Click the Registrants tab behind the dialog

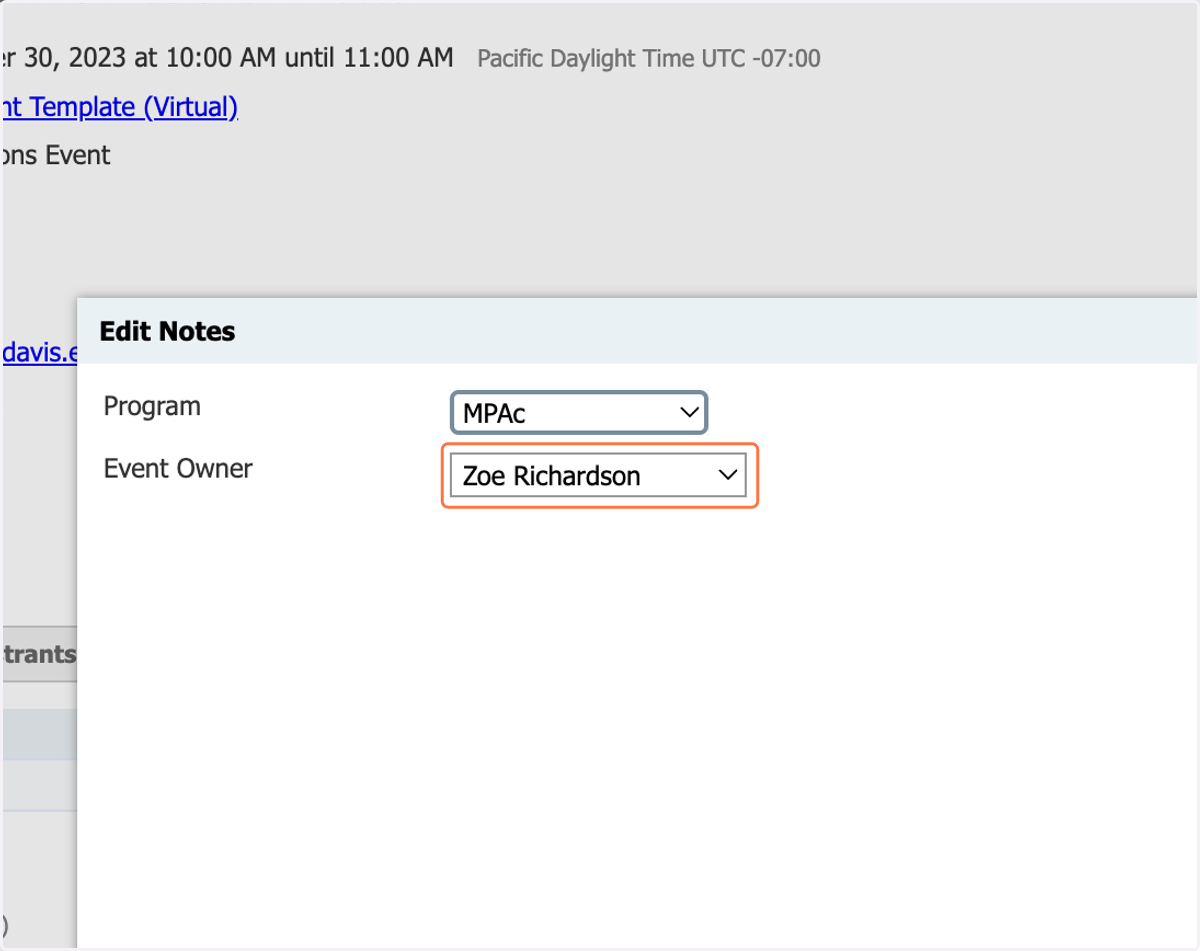click(x=38, y=654)
